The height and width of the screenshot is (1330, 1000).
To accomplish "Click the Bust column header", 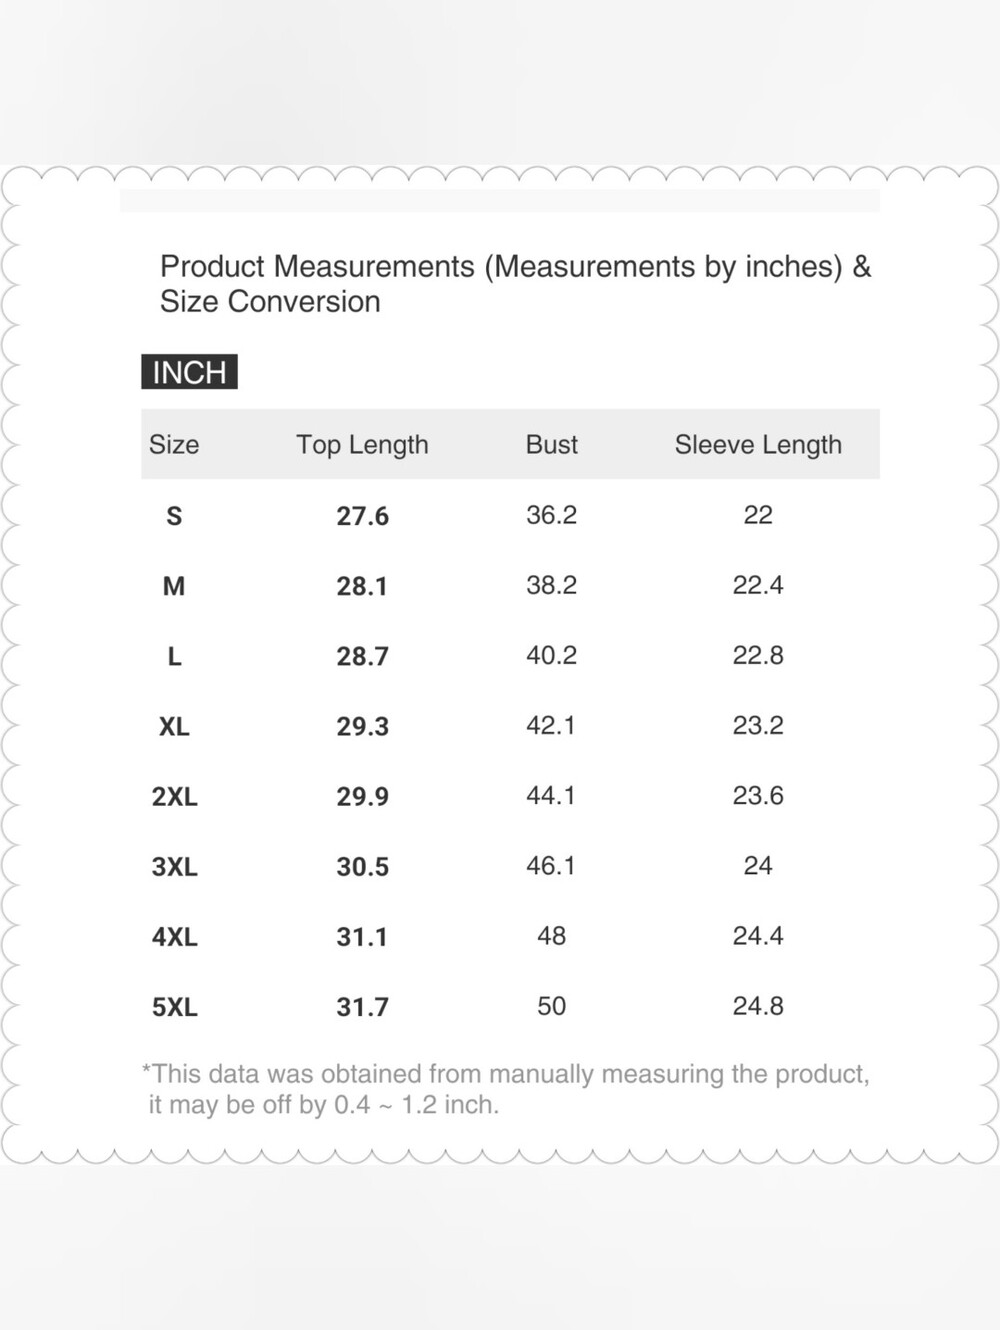I will pyautogui.click(x=552, y=445).
